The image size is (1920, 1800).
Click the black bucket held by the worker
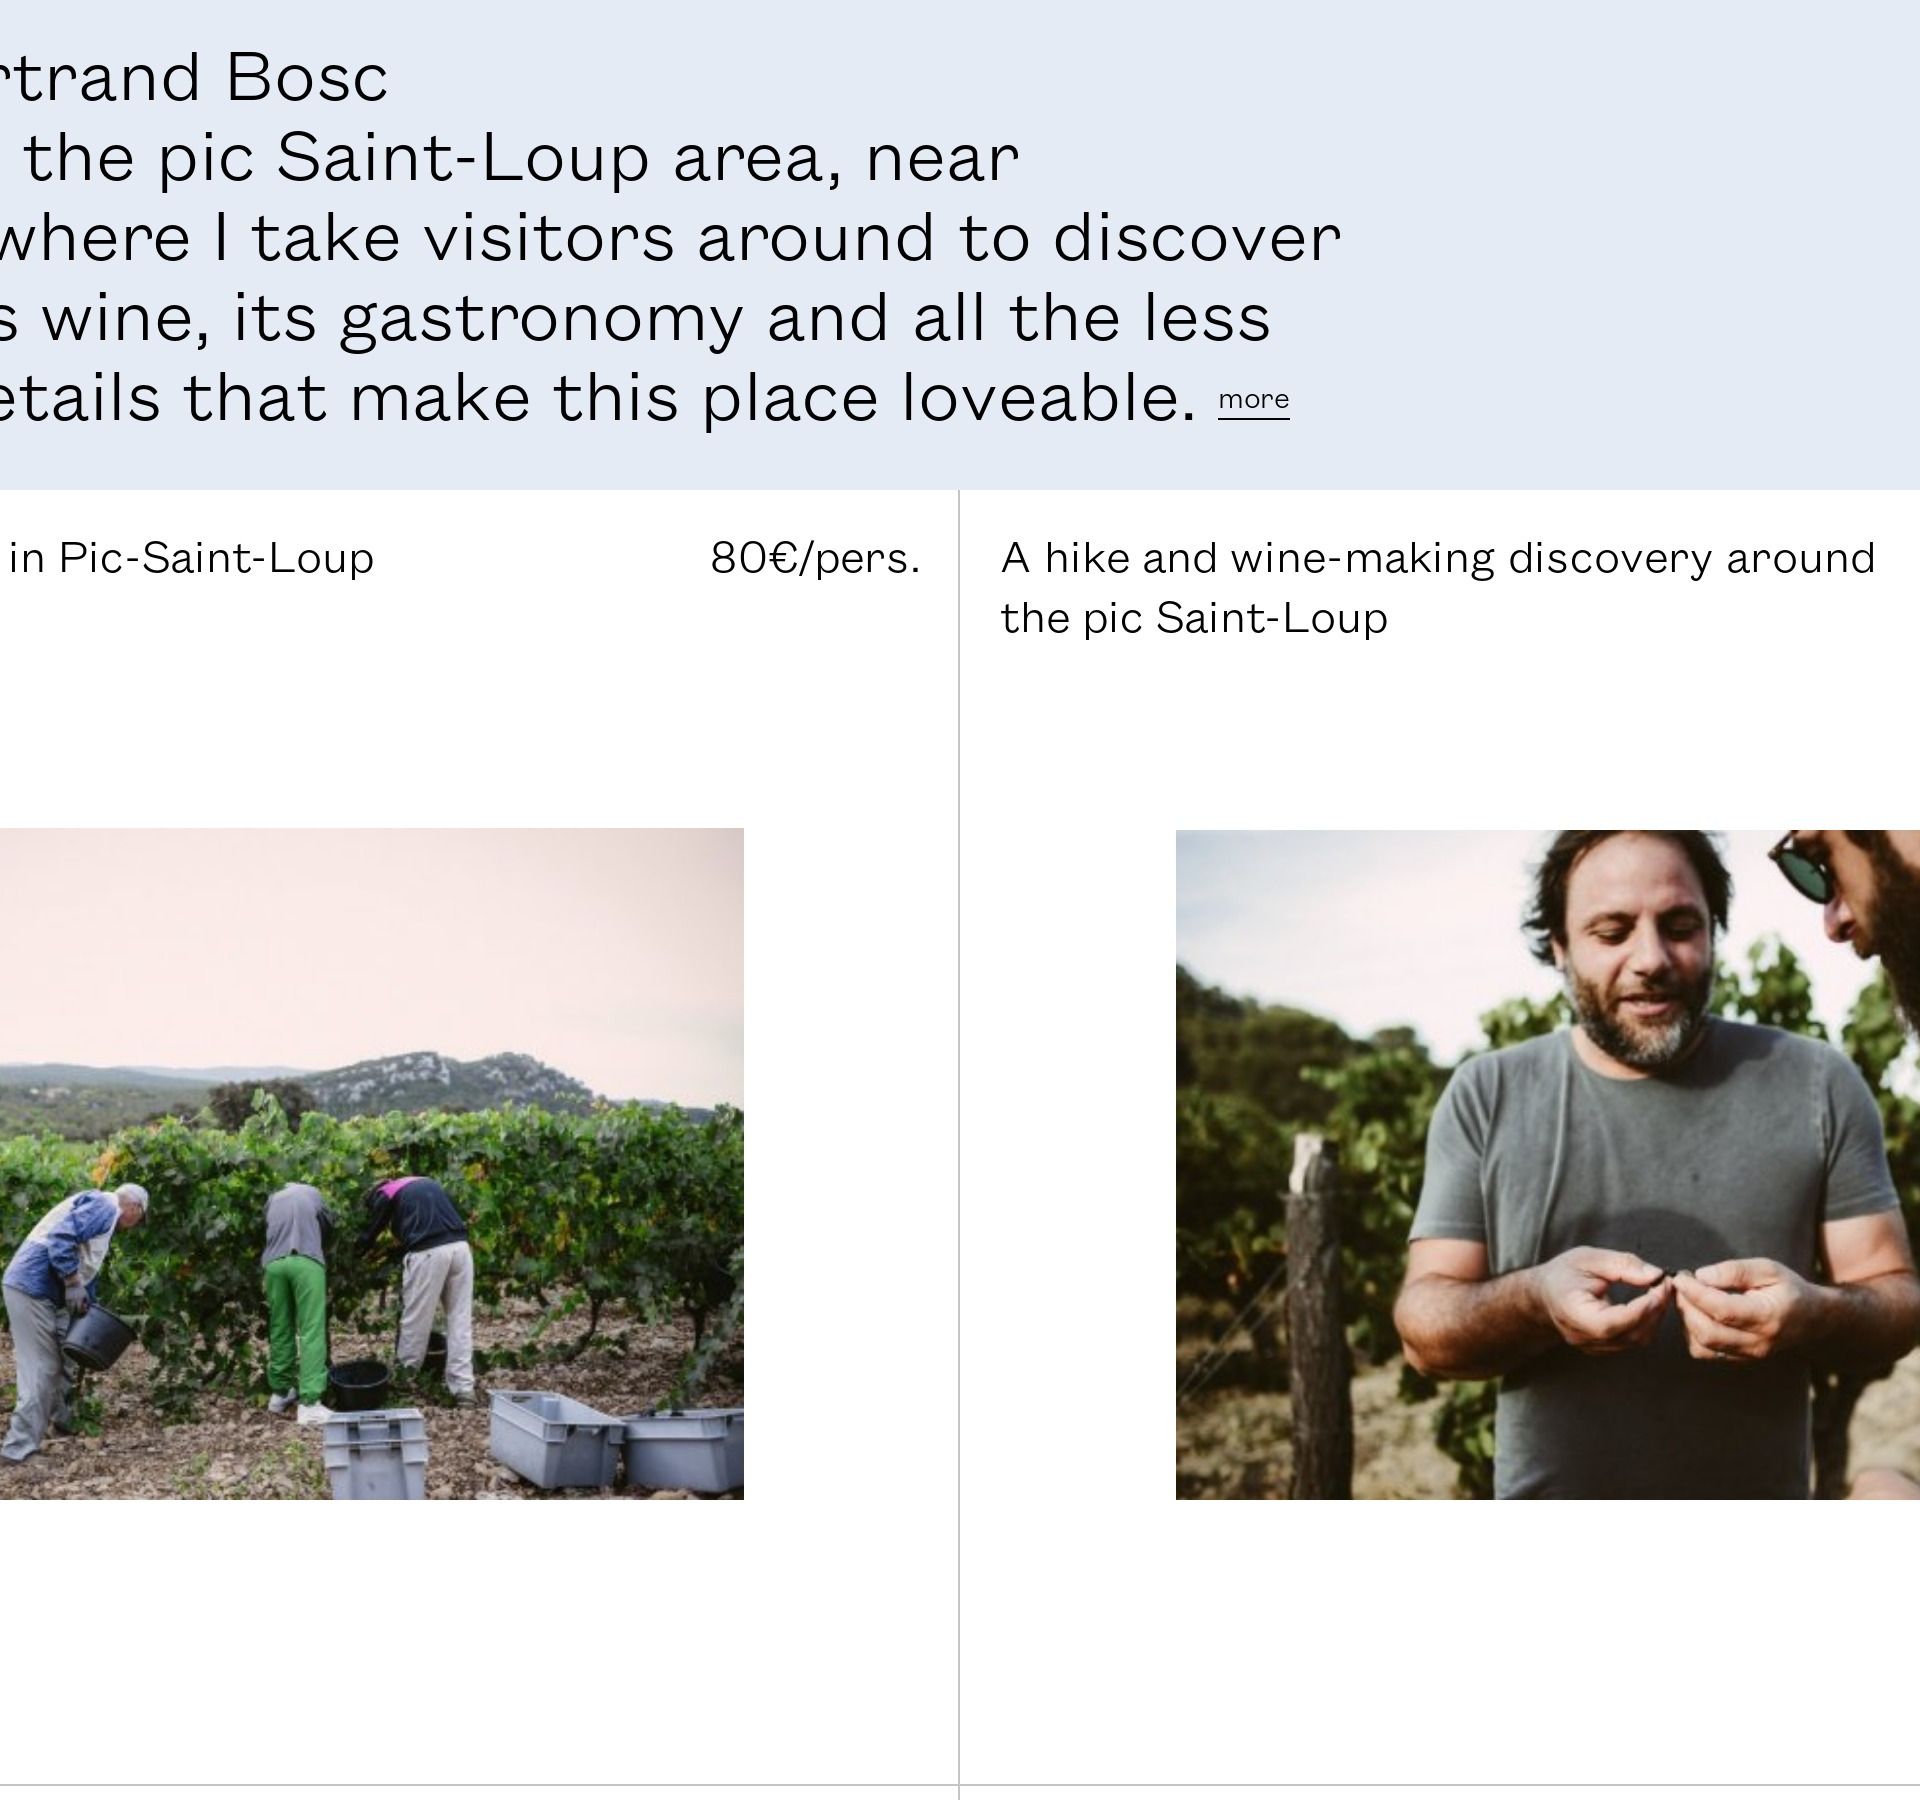coord(98,1335)
